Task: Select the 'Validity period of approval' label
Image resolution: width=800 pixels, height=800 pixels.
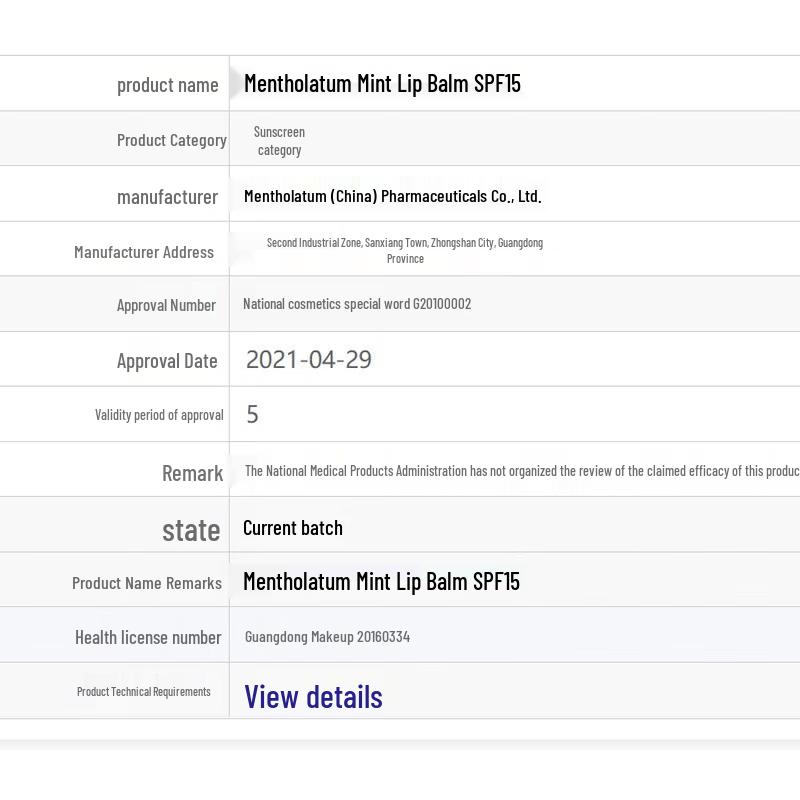Action: pyautogui.click(x=159, y=415)
